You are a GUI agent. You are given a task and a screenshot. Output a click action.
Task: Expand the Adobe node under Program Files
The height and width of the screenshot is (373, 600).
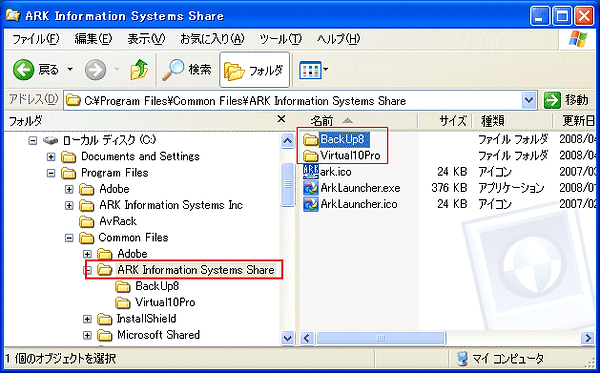69,189
